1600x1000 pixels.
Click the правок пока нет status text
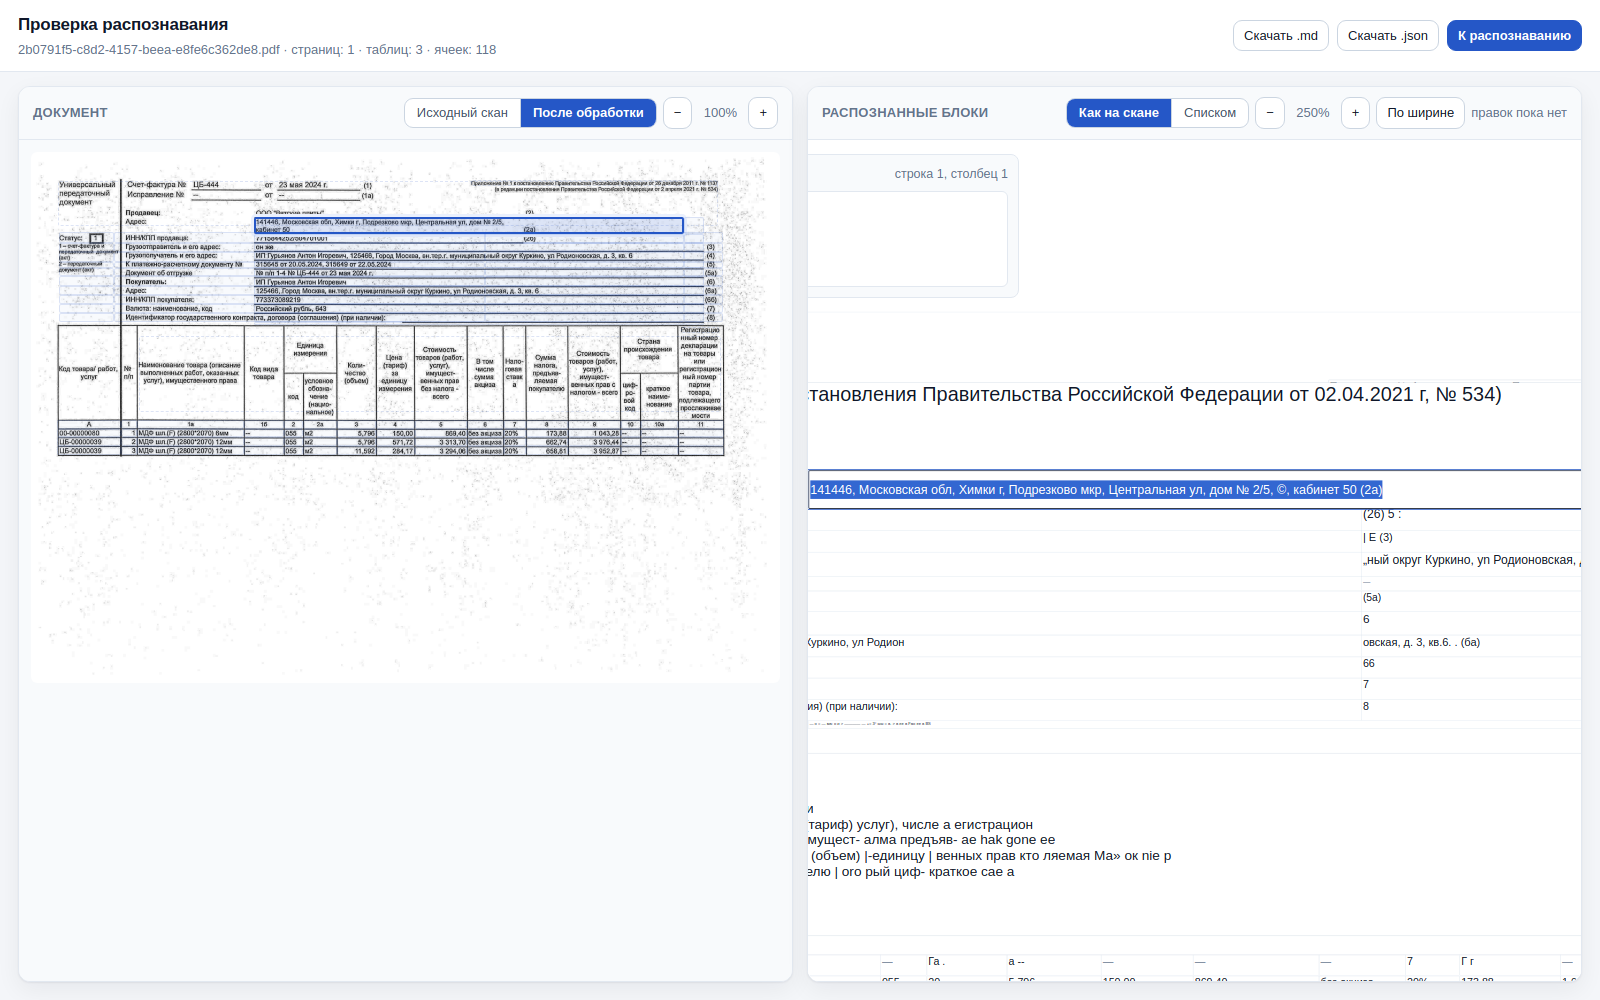[1519, 113]
